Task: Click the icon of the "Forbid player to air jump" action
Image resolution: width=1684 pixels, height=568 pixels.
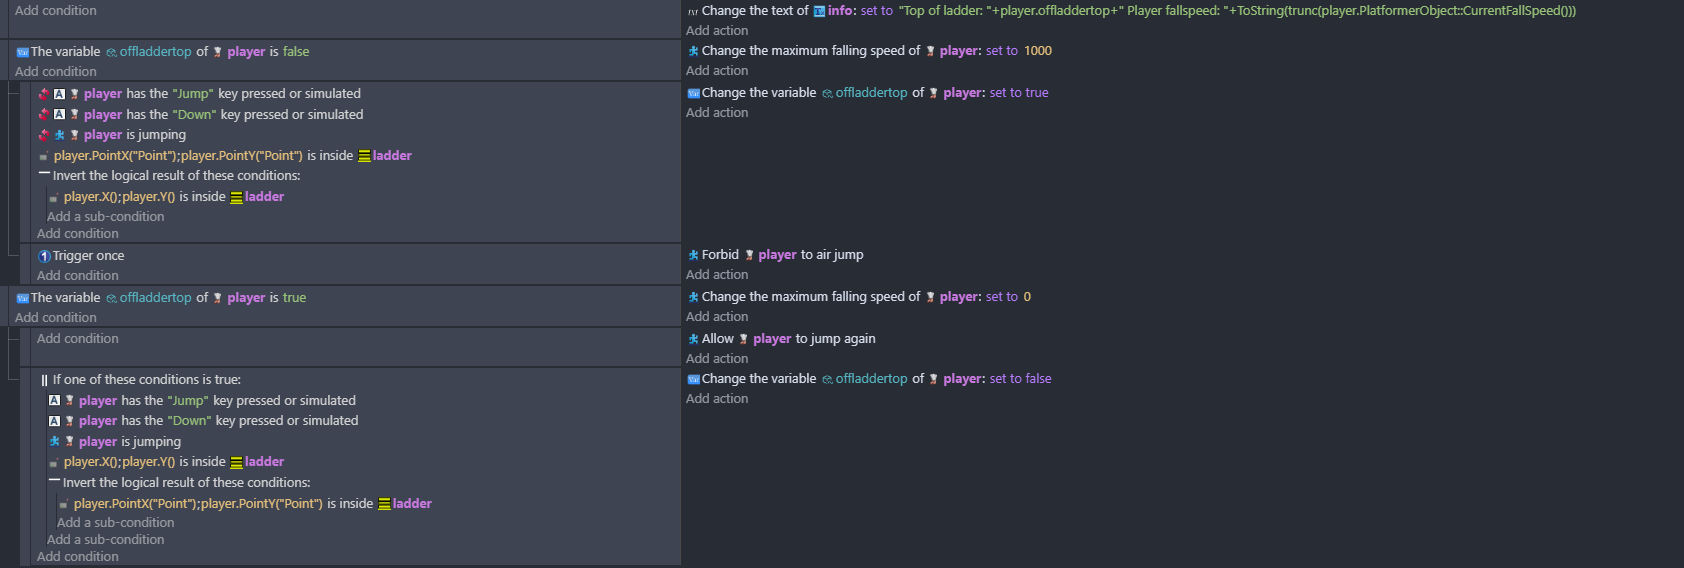Action: (693, 255)
